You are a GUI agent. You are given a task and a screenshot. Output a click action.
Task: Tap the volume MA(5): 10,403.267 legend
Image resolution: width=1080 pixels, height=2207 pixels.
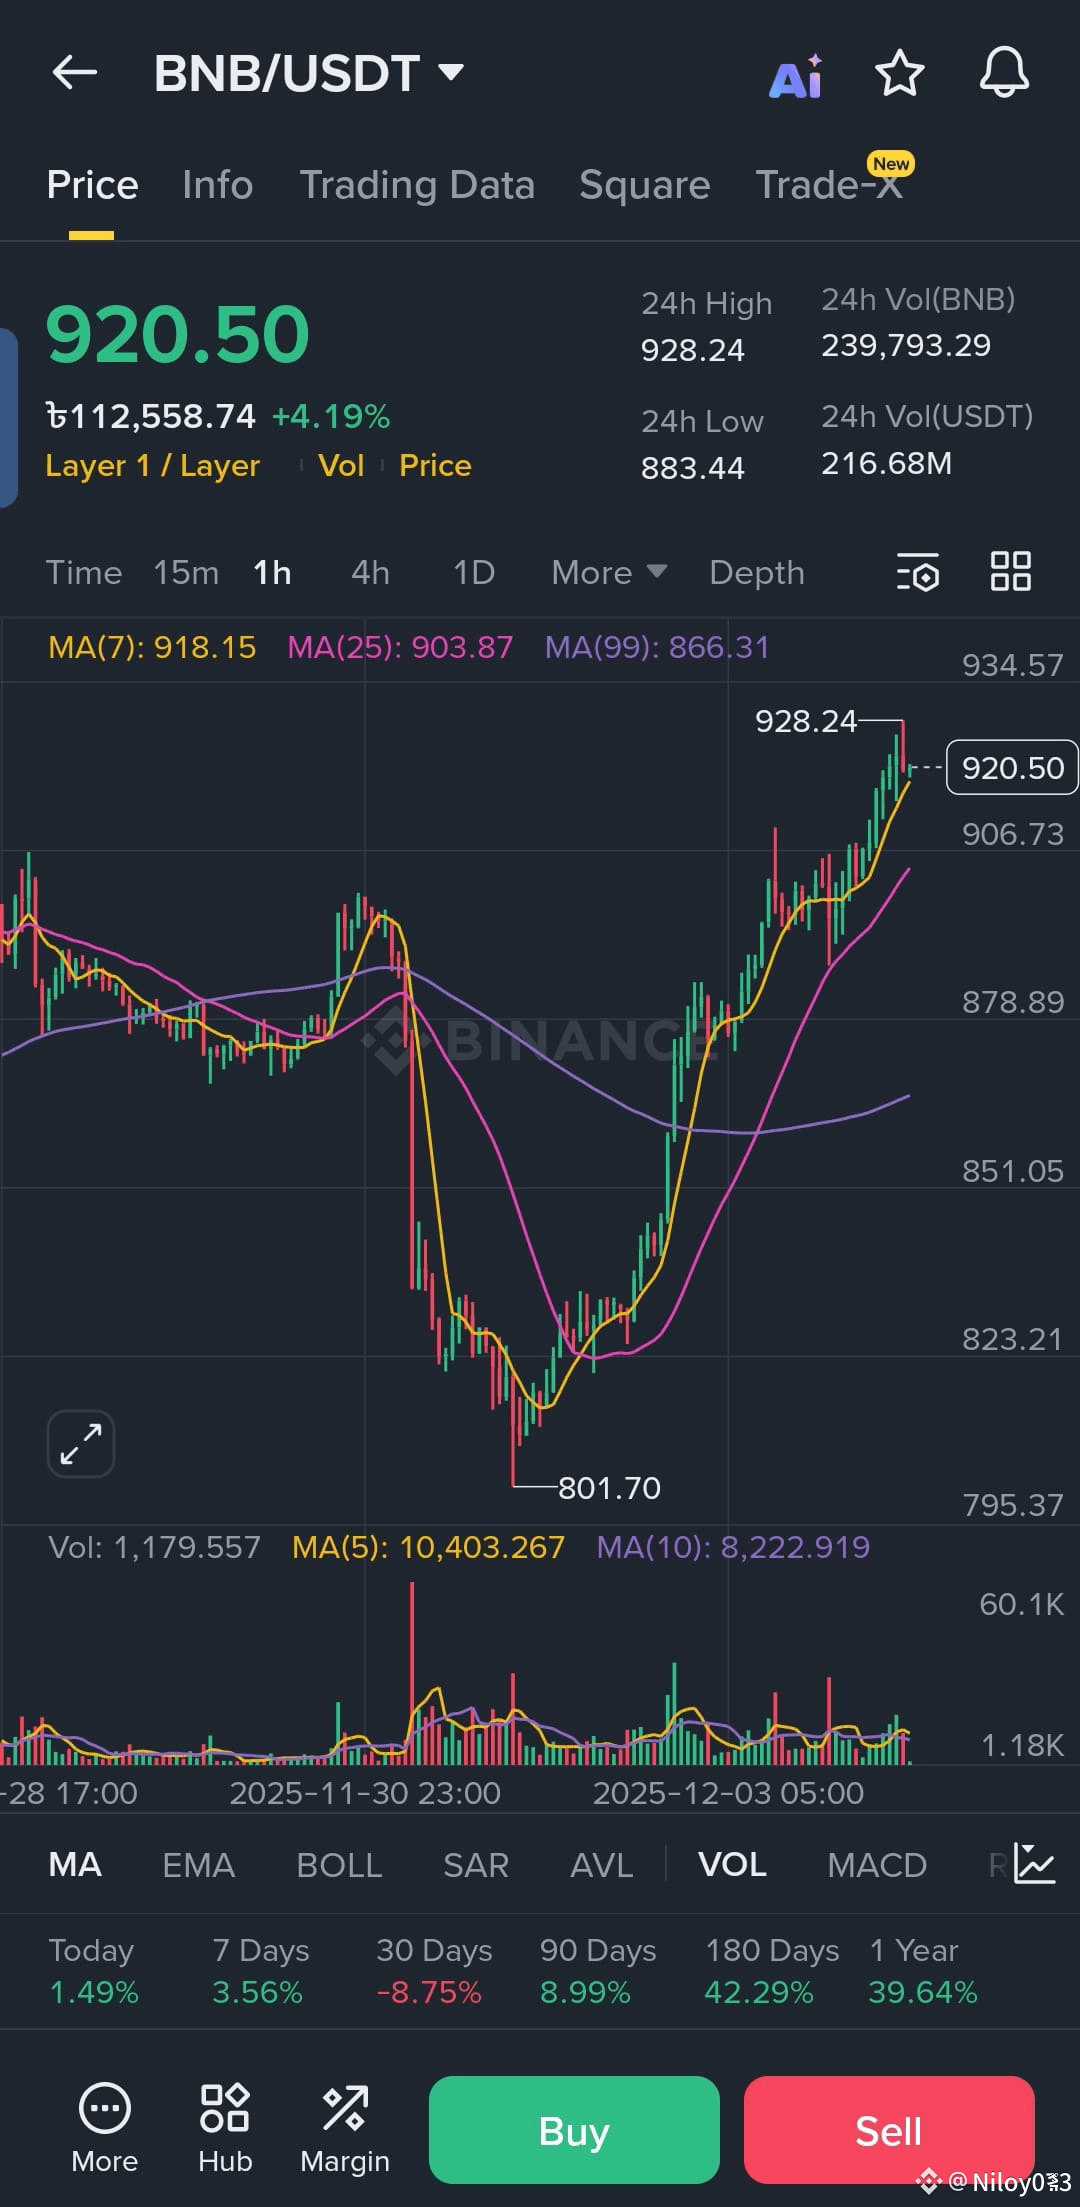[x=428, y=1547]
